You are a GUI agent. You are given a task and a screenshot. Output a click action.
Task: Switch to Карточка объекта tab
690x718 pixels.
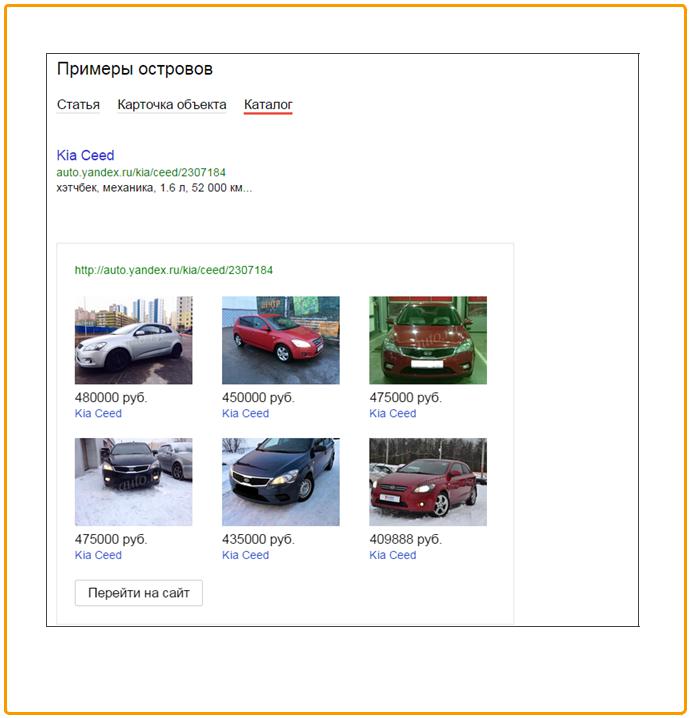coord(171,104)
